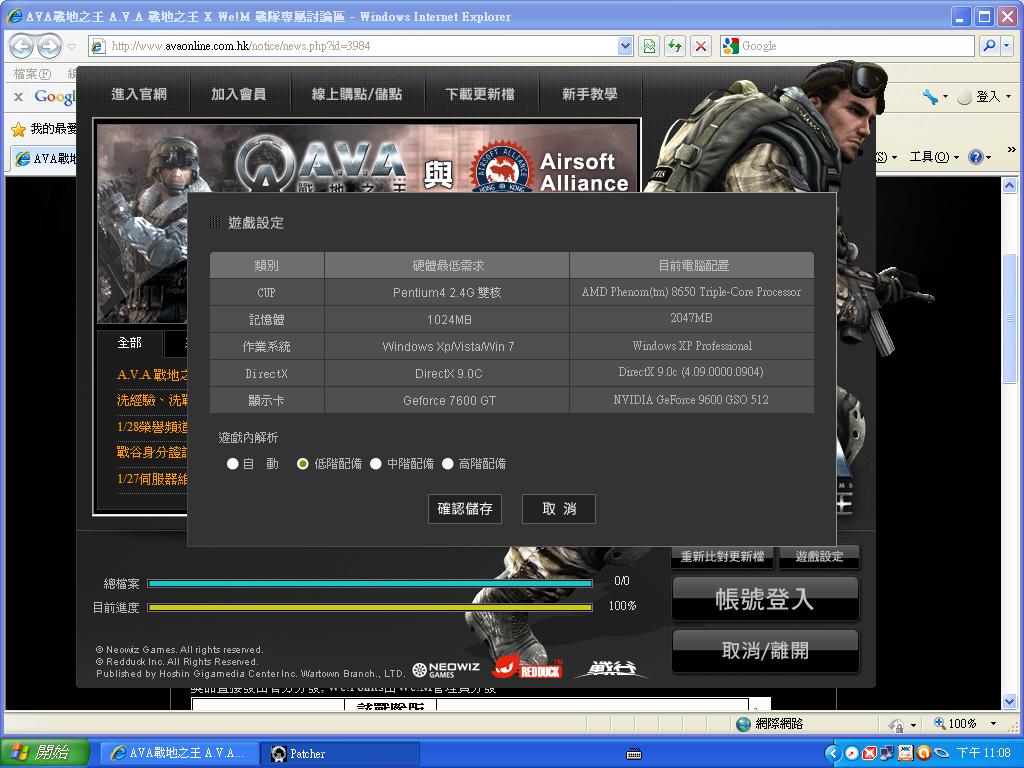Click the 確認儲存 button
The width and height of the screenshot is (1024, 768).
tap(464, 509)
